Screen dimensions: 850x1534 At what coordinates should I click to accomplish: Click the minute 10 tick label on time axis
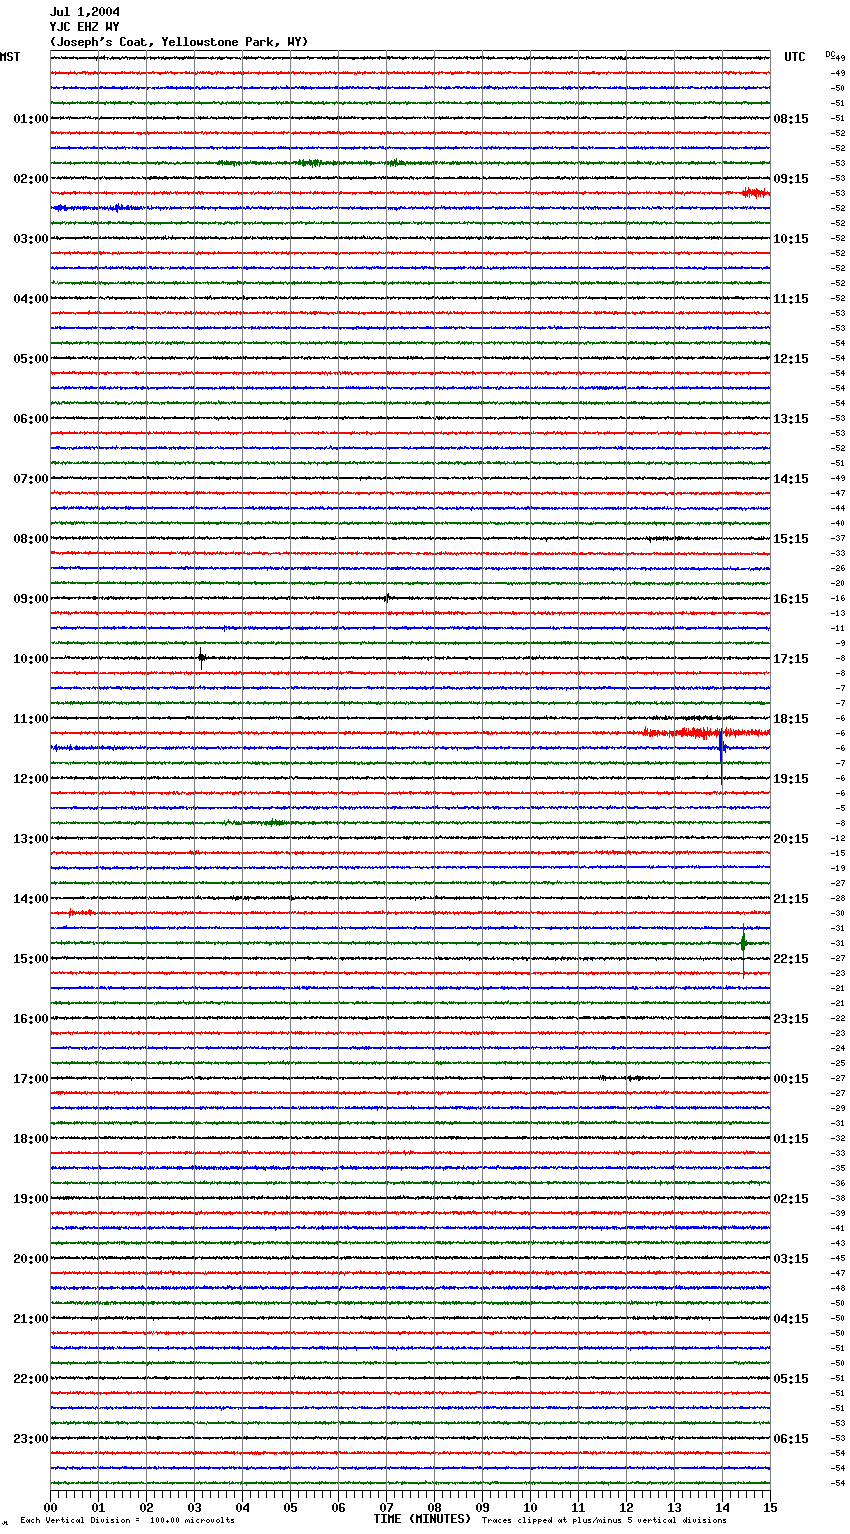(530, 1507)
